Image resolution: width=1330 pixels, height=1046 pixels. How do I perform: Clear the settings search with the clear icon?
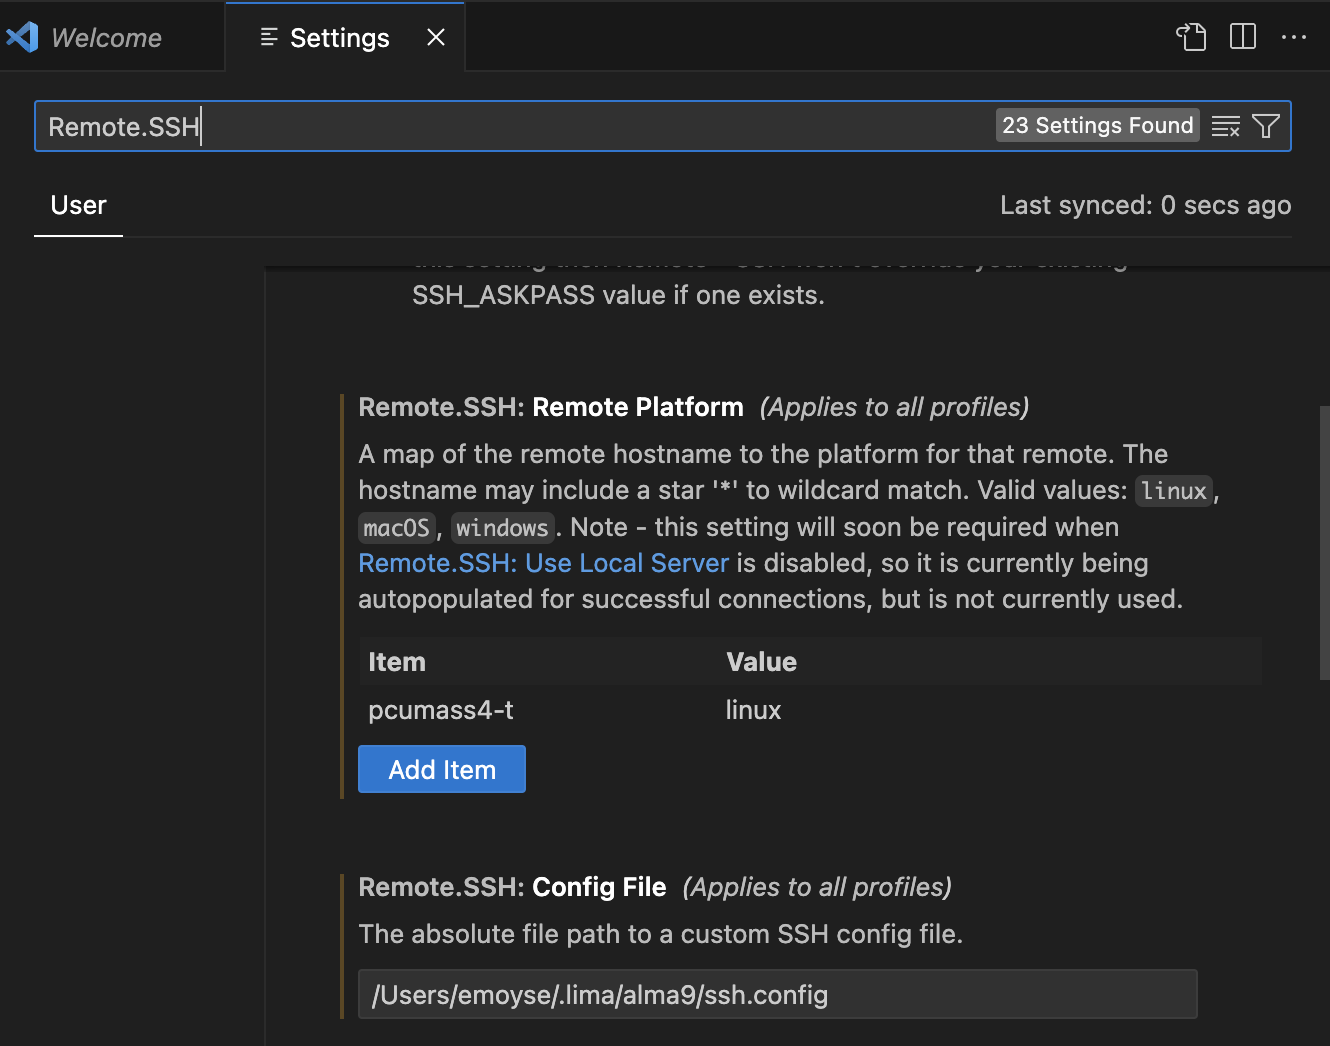pyautogui.click(x=1226, y=126)
